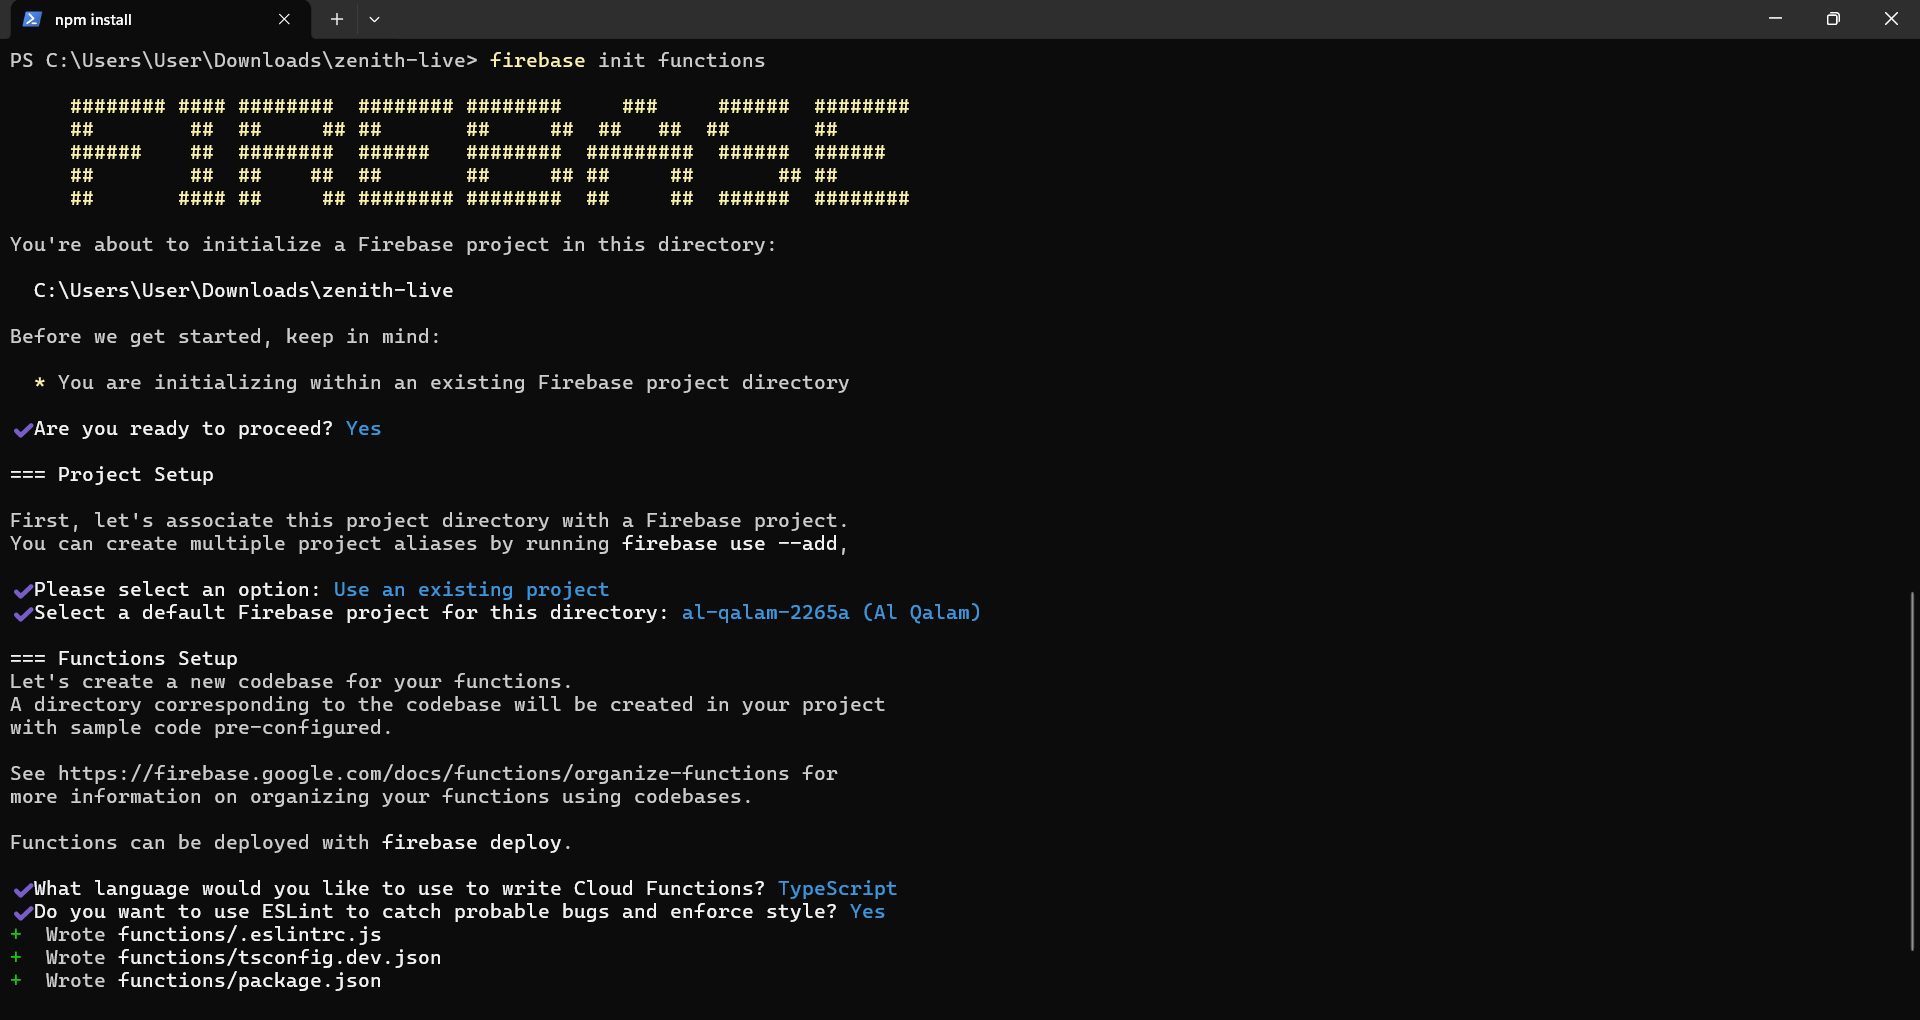Click the "firebase deploy" command text
This screenshot has width=1920, height=1020.
coord(471,843)
